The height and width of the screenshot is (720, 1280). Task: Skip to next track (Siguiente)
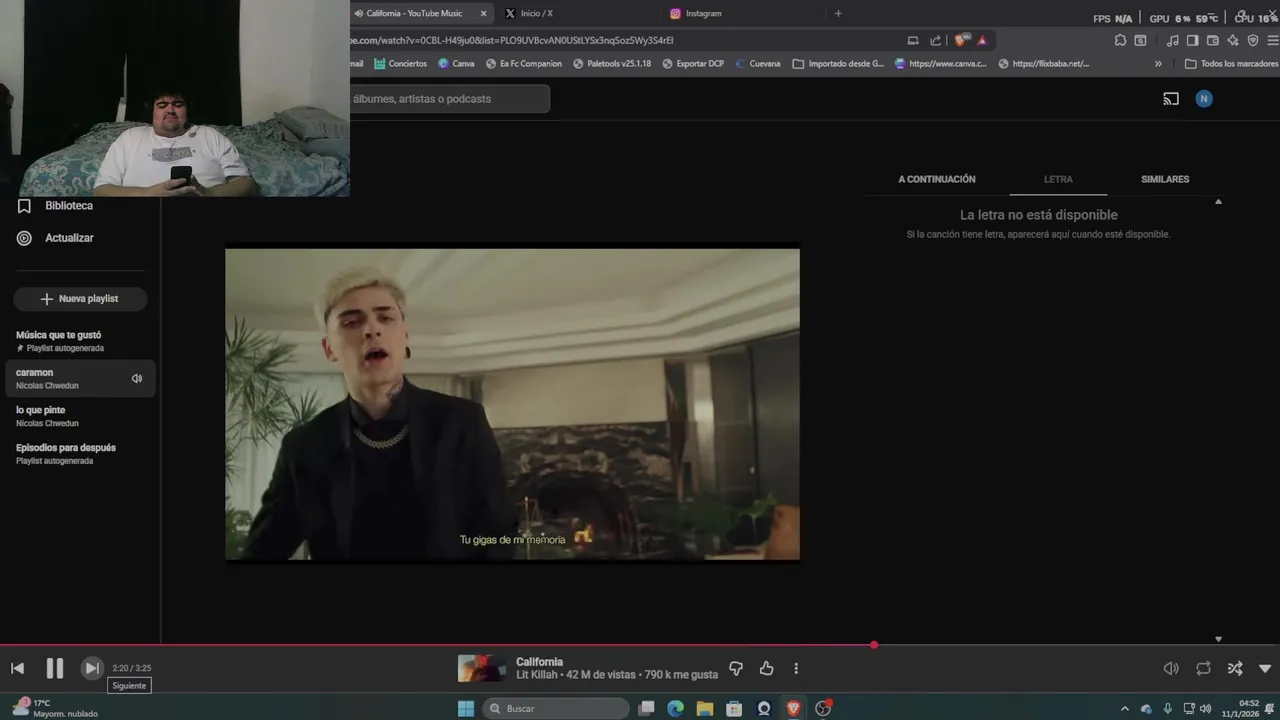(91, 668)
